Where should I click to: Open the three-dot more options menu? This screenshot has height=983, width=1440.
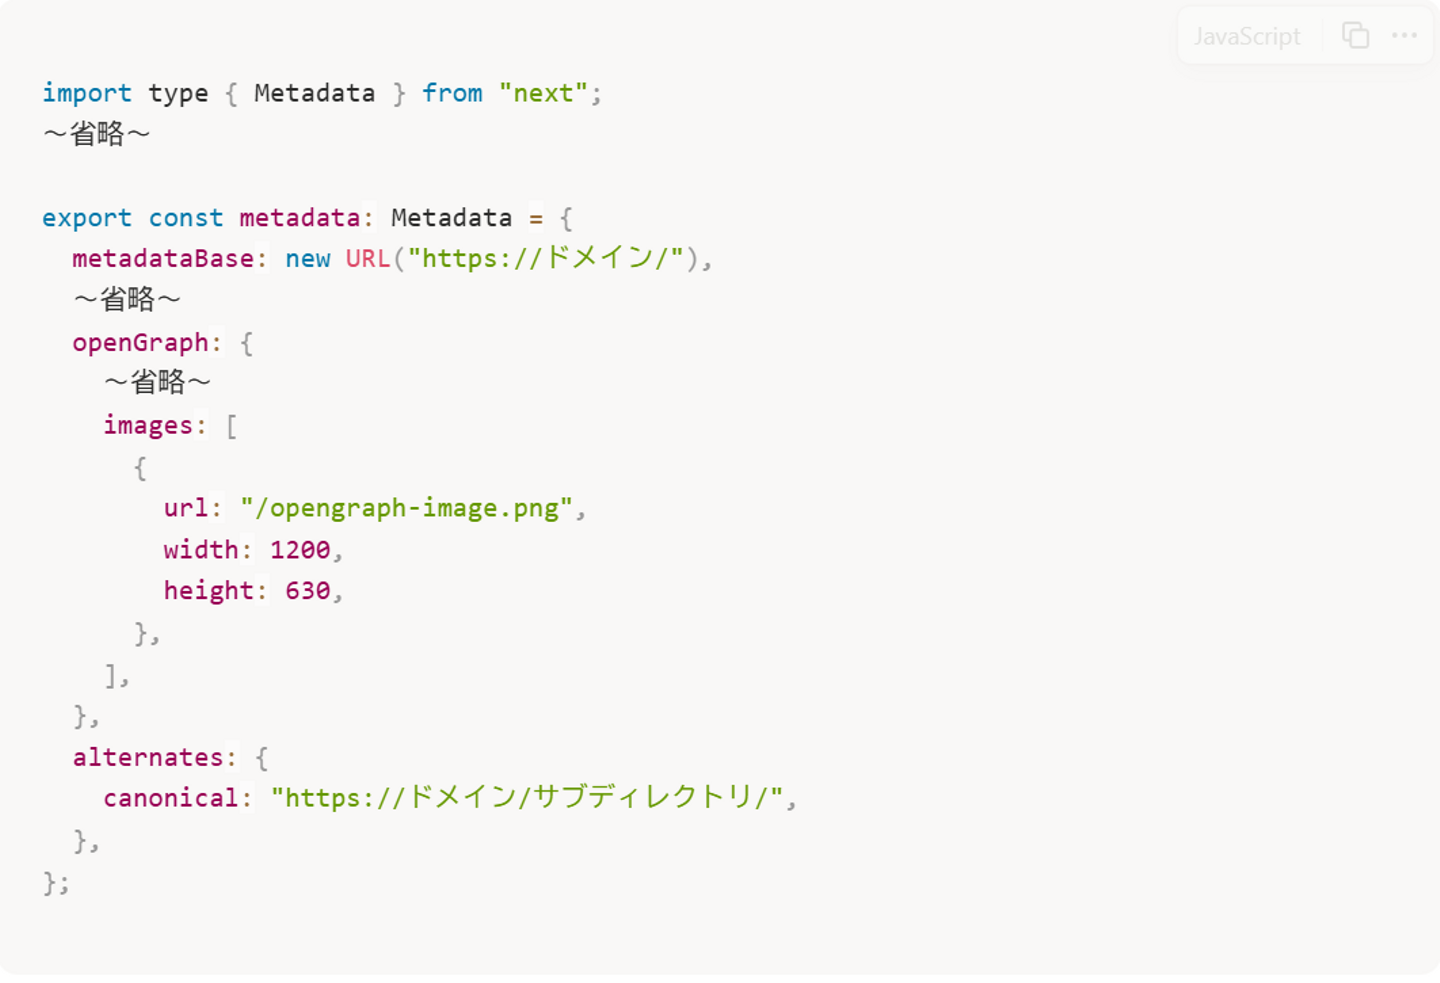pos(1404,36)
